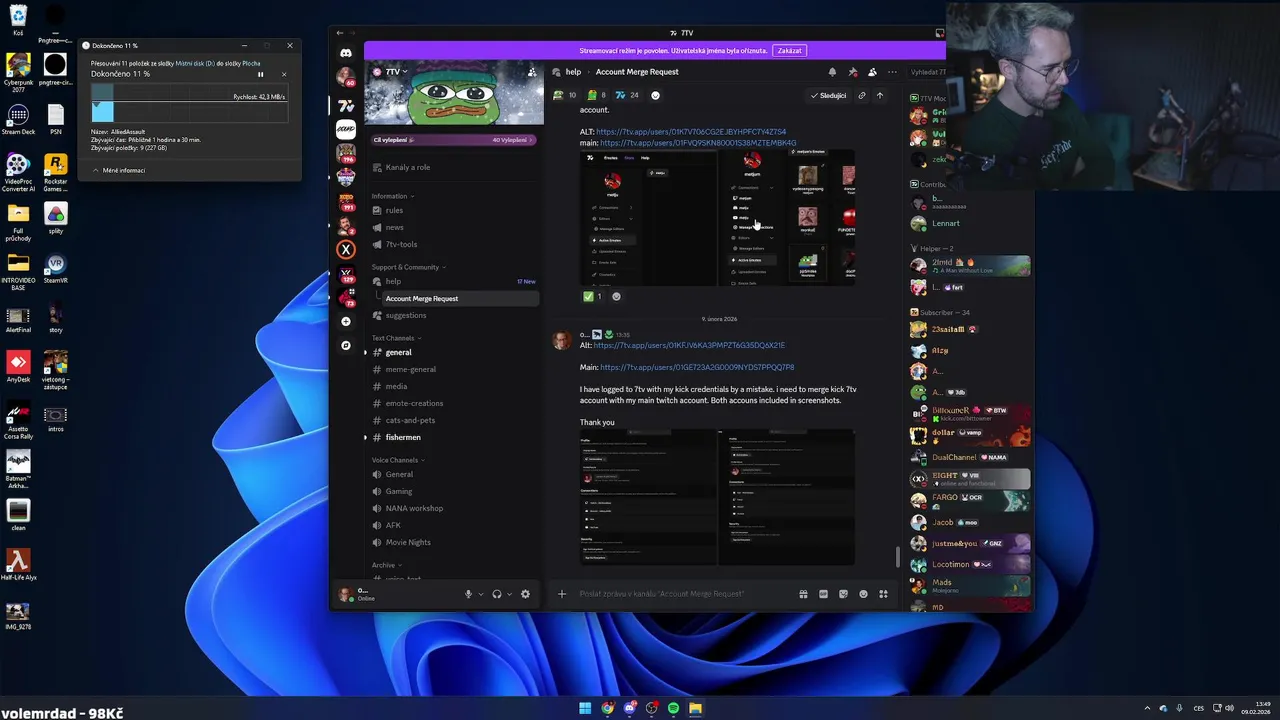Collapse details with Méně informací
This screenshot has height=720, width=1280.
coord(118,170)
